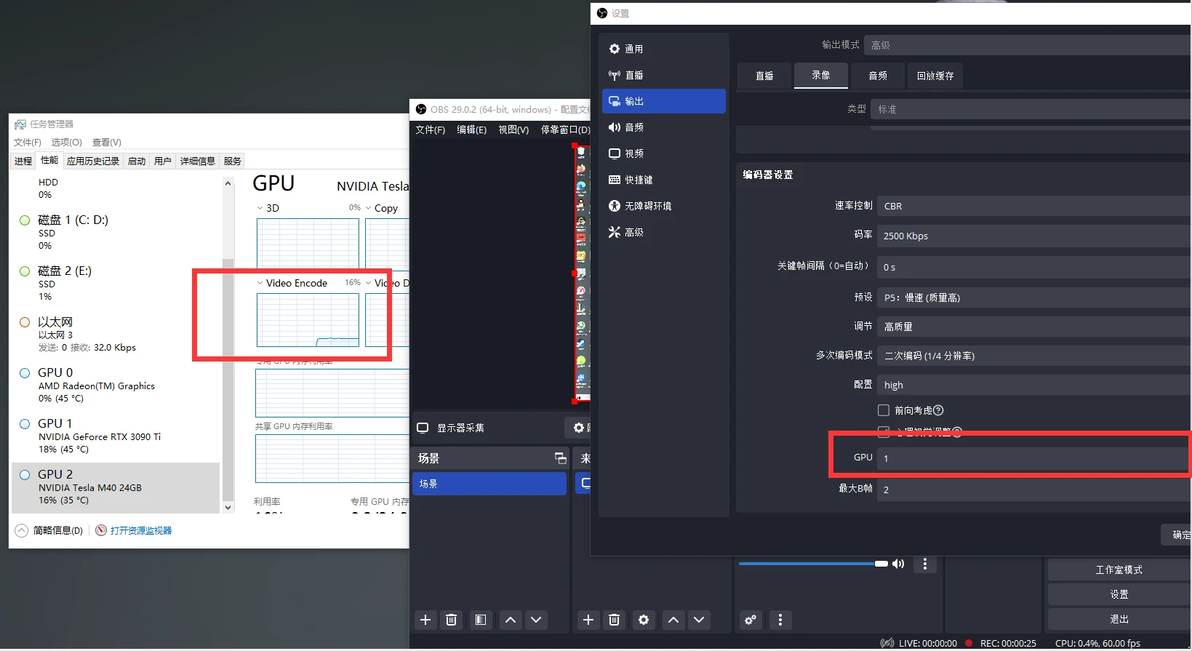Open Task Manager 应用历史记录 tab

pyautogui.click(x=93, y=161)
